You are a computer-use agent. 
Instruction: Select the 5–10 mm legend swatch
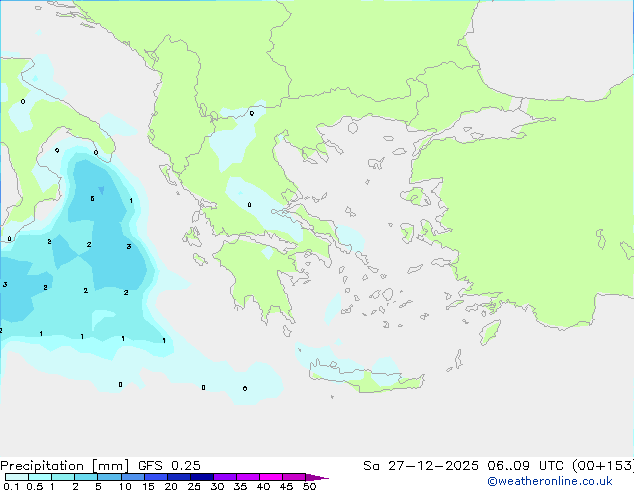coord(110,477)
